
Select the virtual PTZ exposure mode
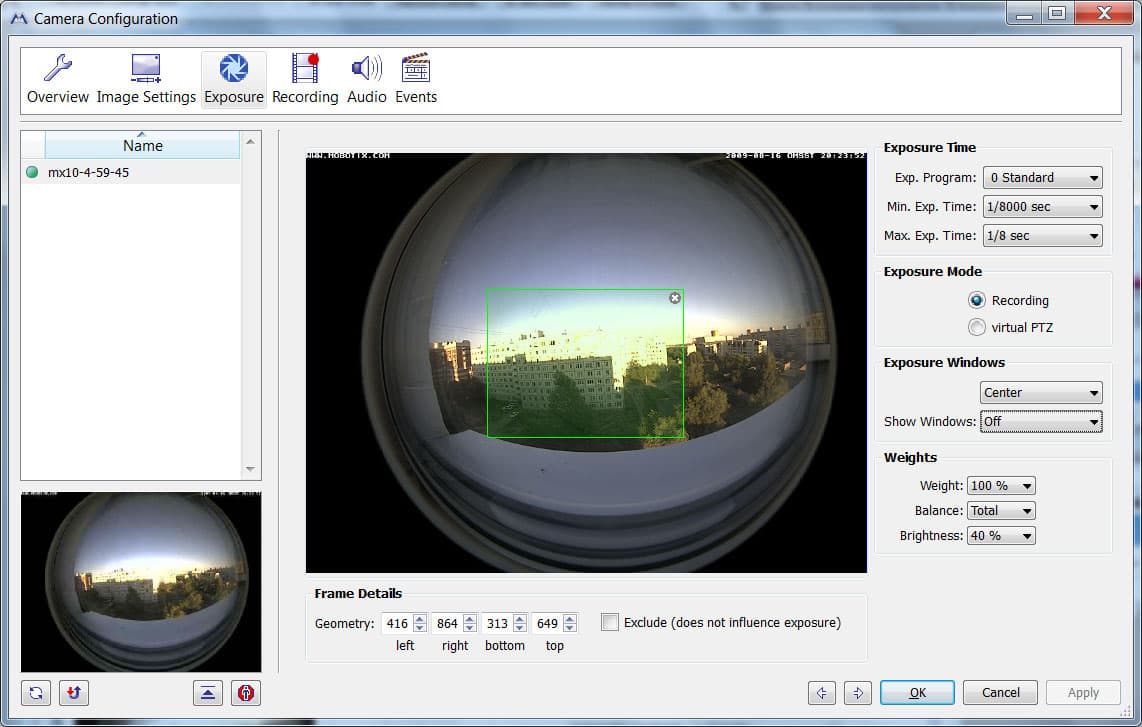(x=977, y=327)
